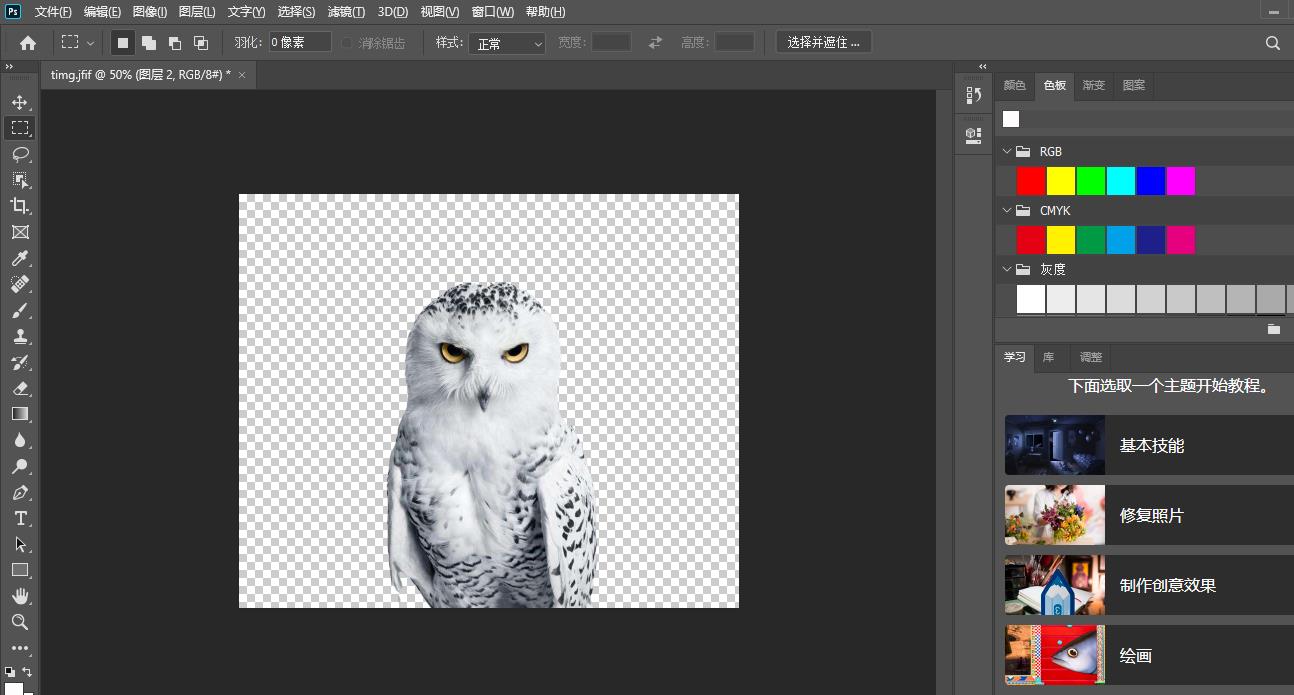Viewport: 1294px width, 695px height.
Task: Pick the red swatch in RGB group
Action: [x=1031, y=181]
